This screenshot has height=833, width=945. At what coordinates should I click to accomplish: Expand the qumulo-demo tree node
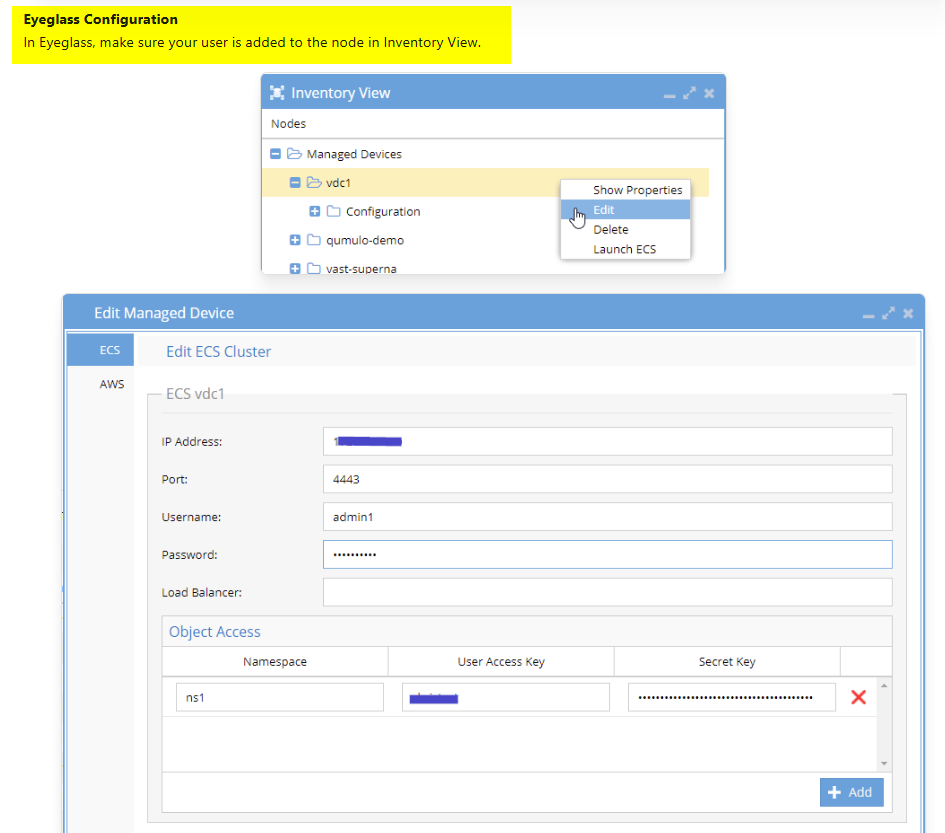295,240
